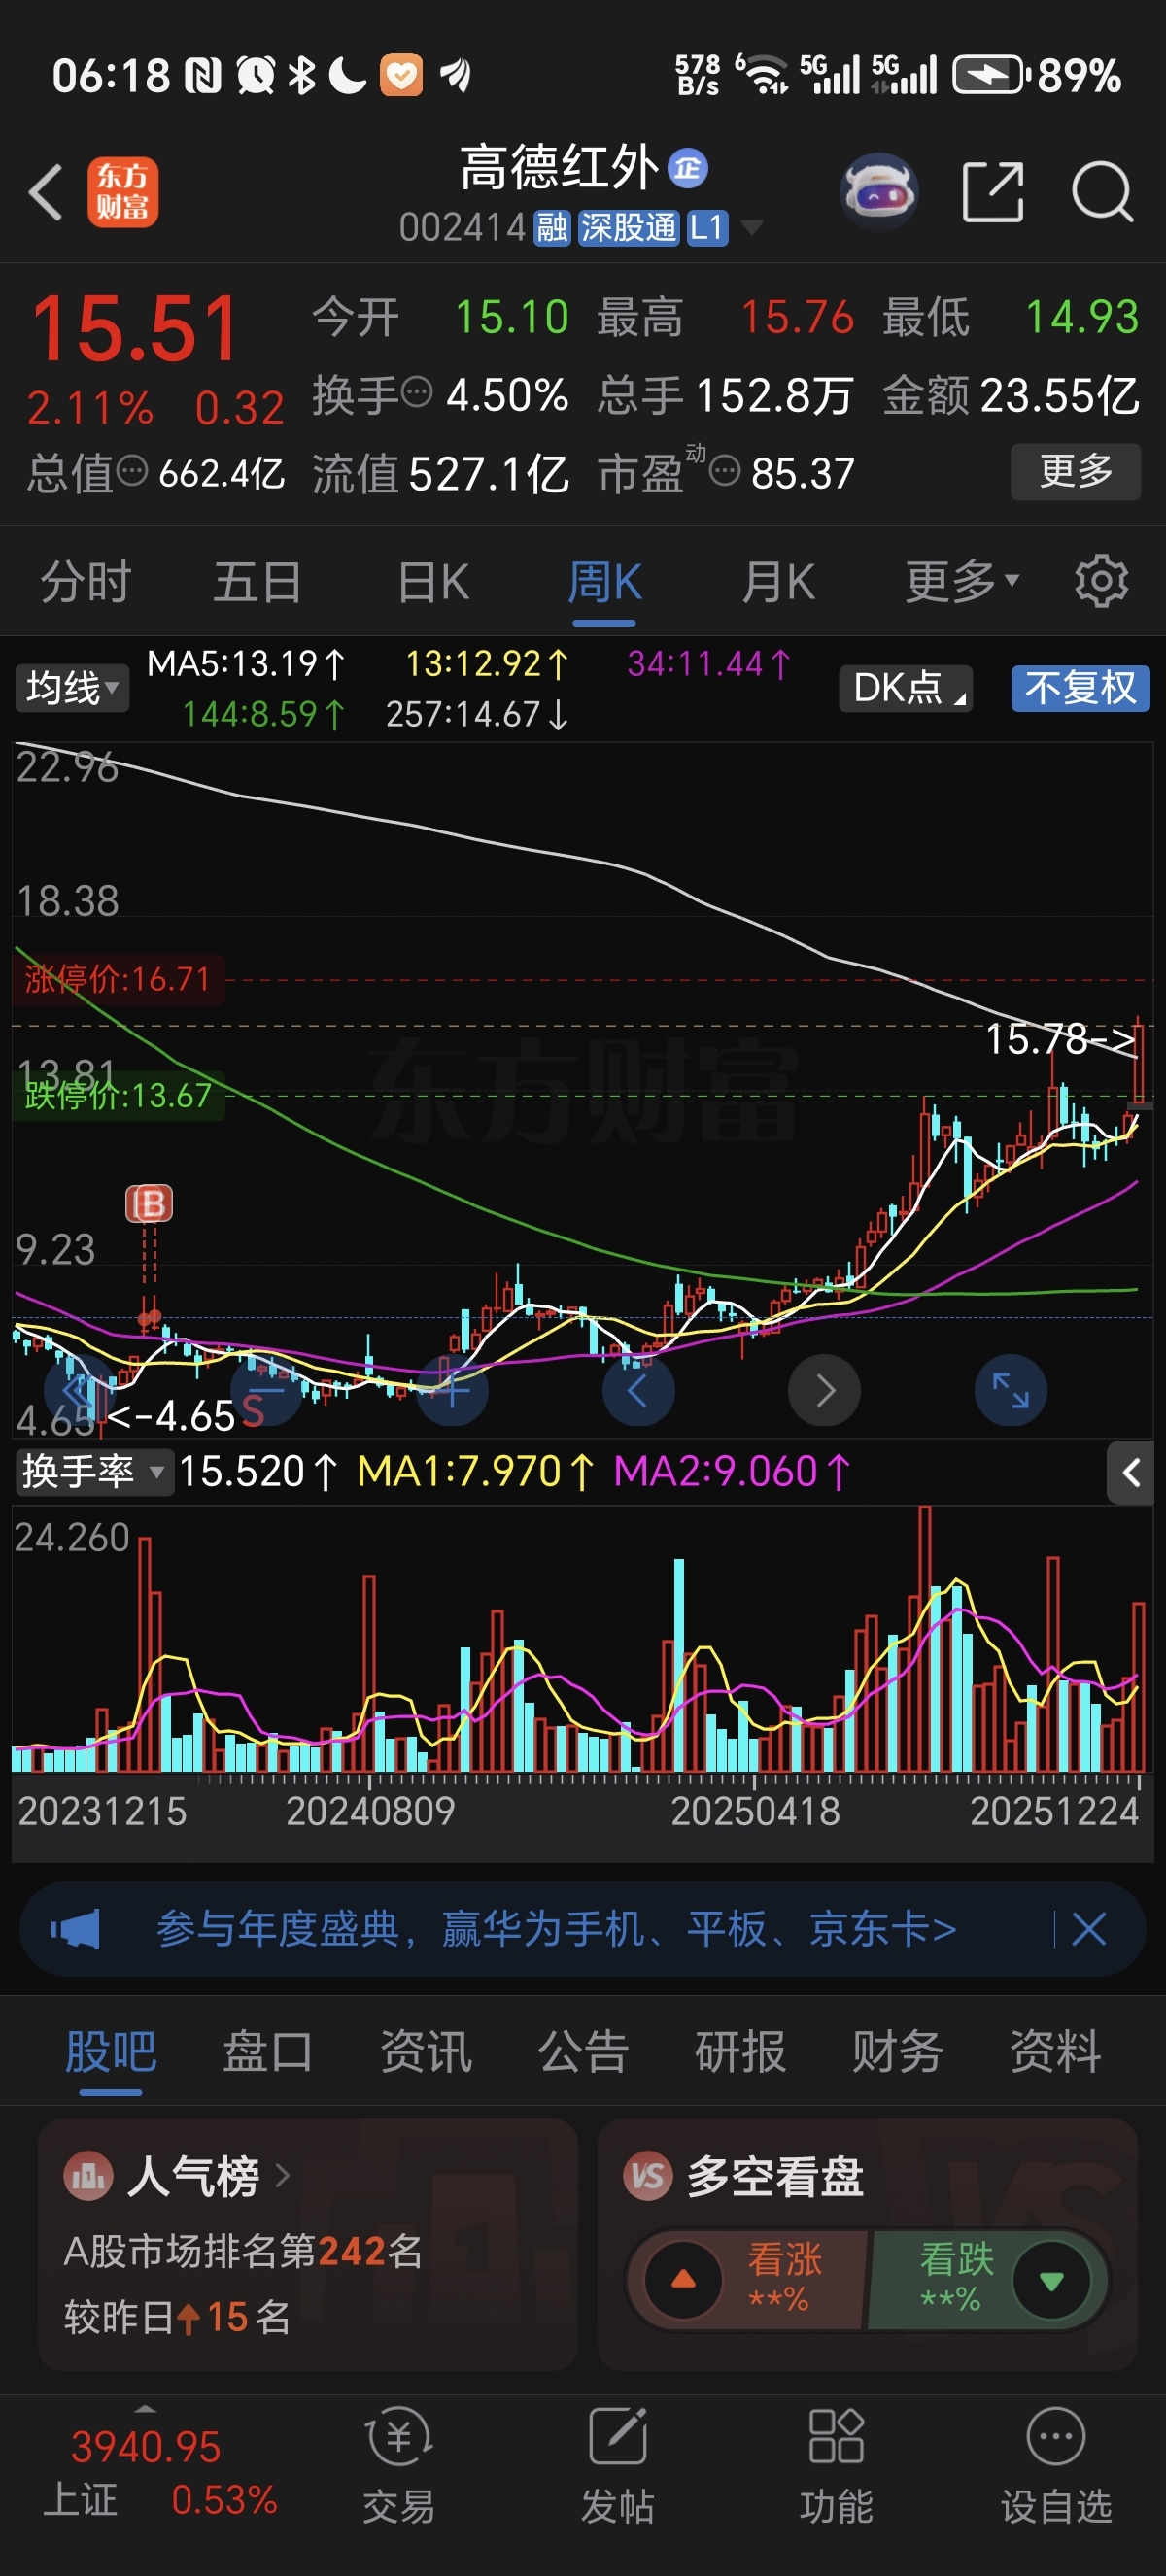Open the 东方财富 logo home icon
The image size is (1166, 2576).
[123, 192]
